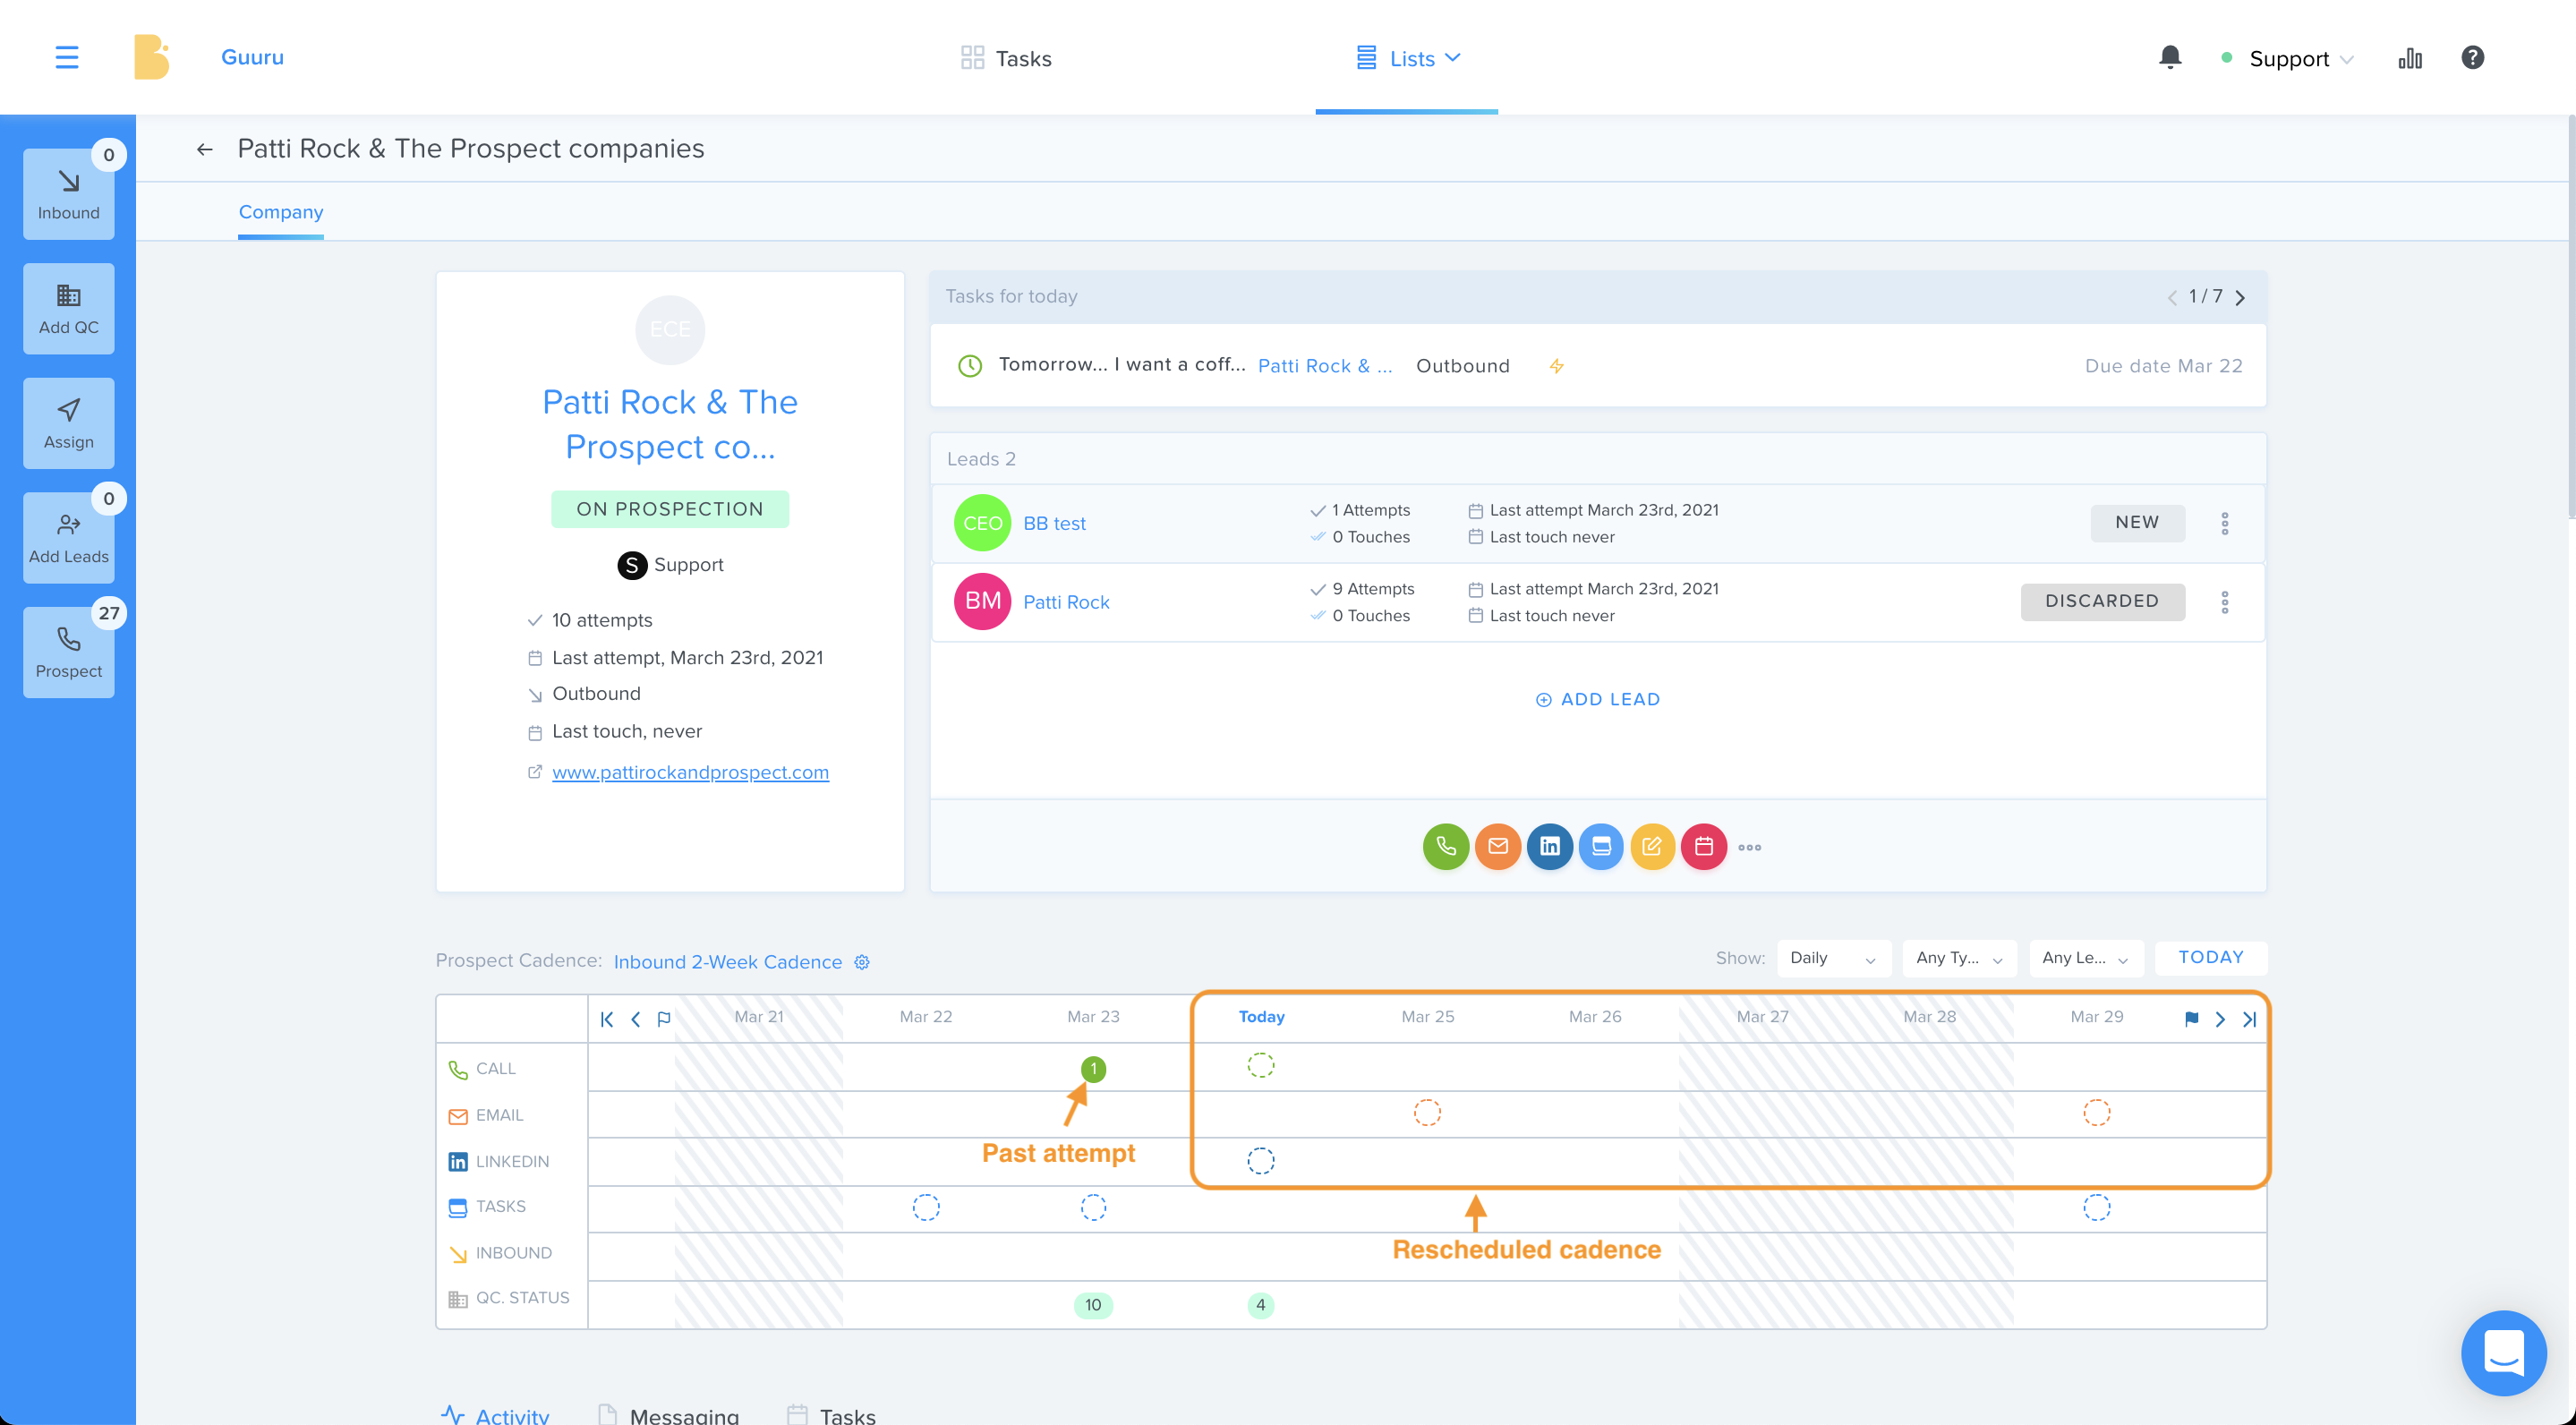Open the Daily view dropdown
Viewport: 2576px width, 1425px height.
tap(1833, 958)
